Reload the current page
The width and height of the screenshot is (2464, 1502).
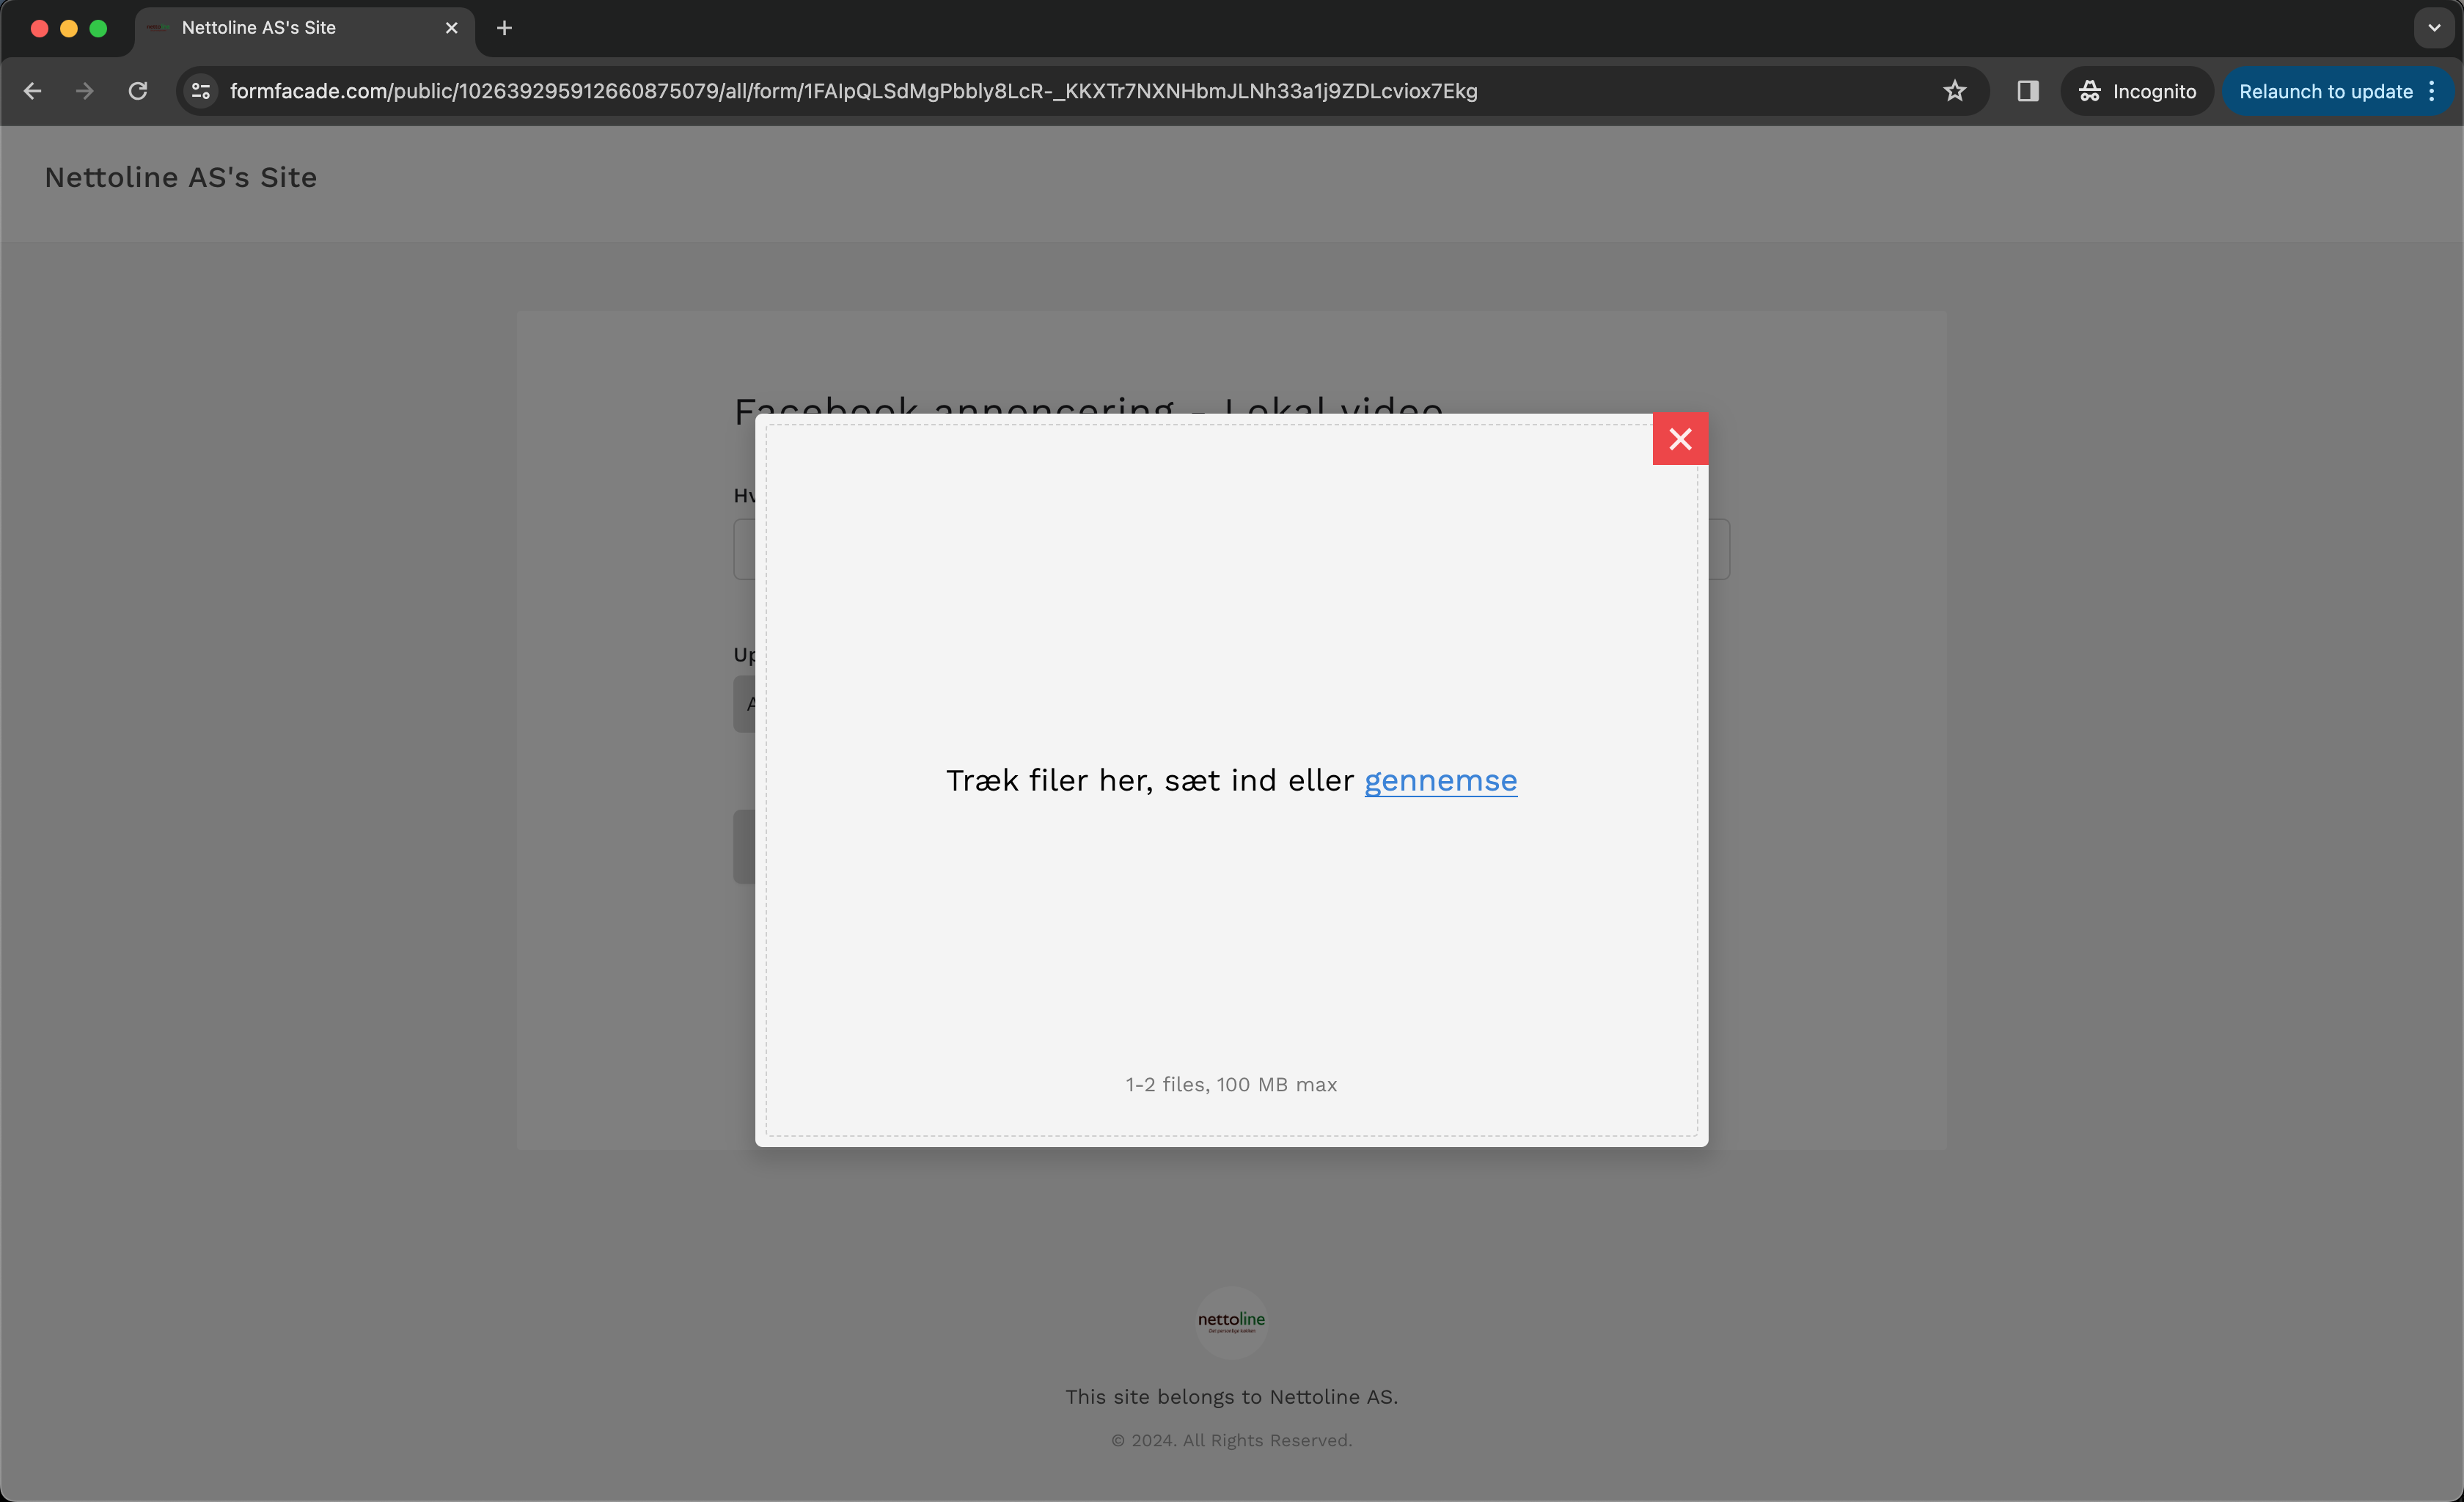click(138, 91)
